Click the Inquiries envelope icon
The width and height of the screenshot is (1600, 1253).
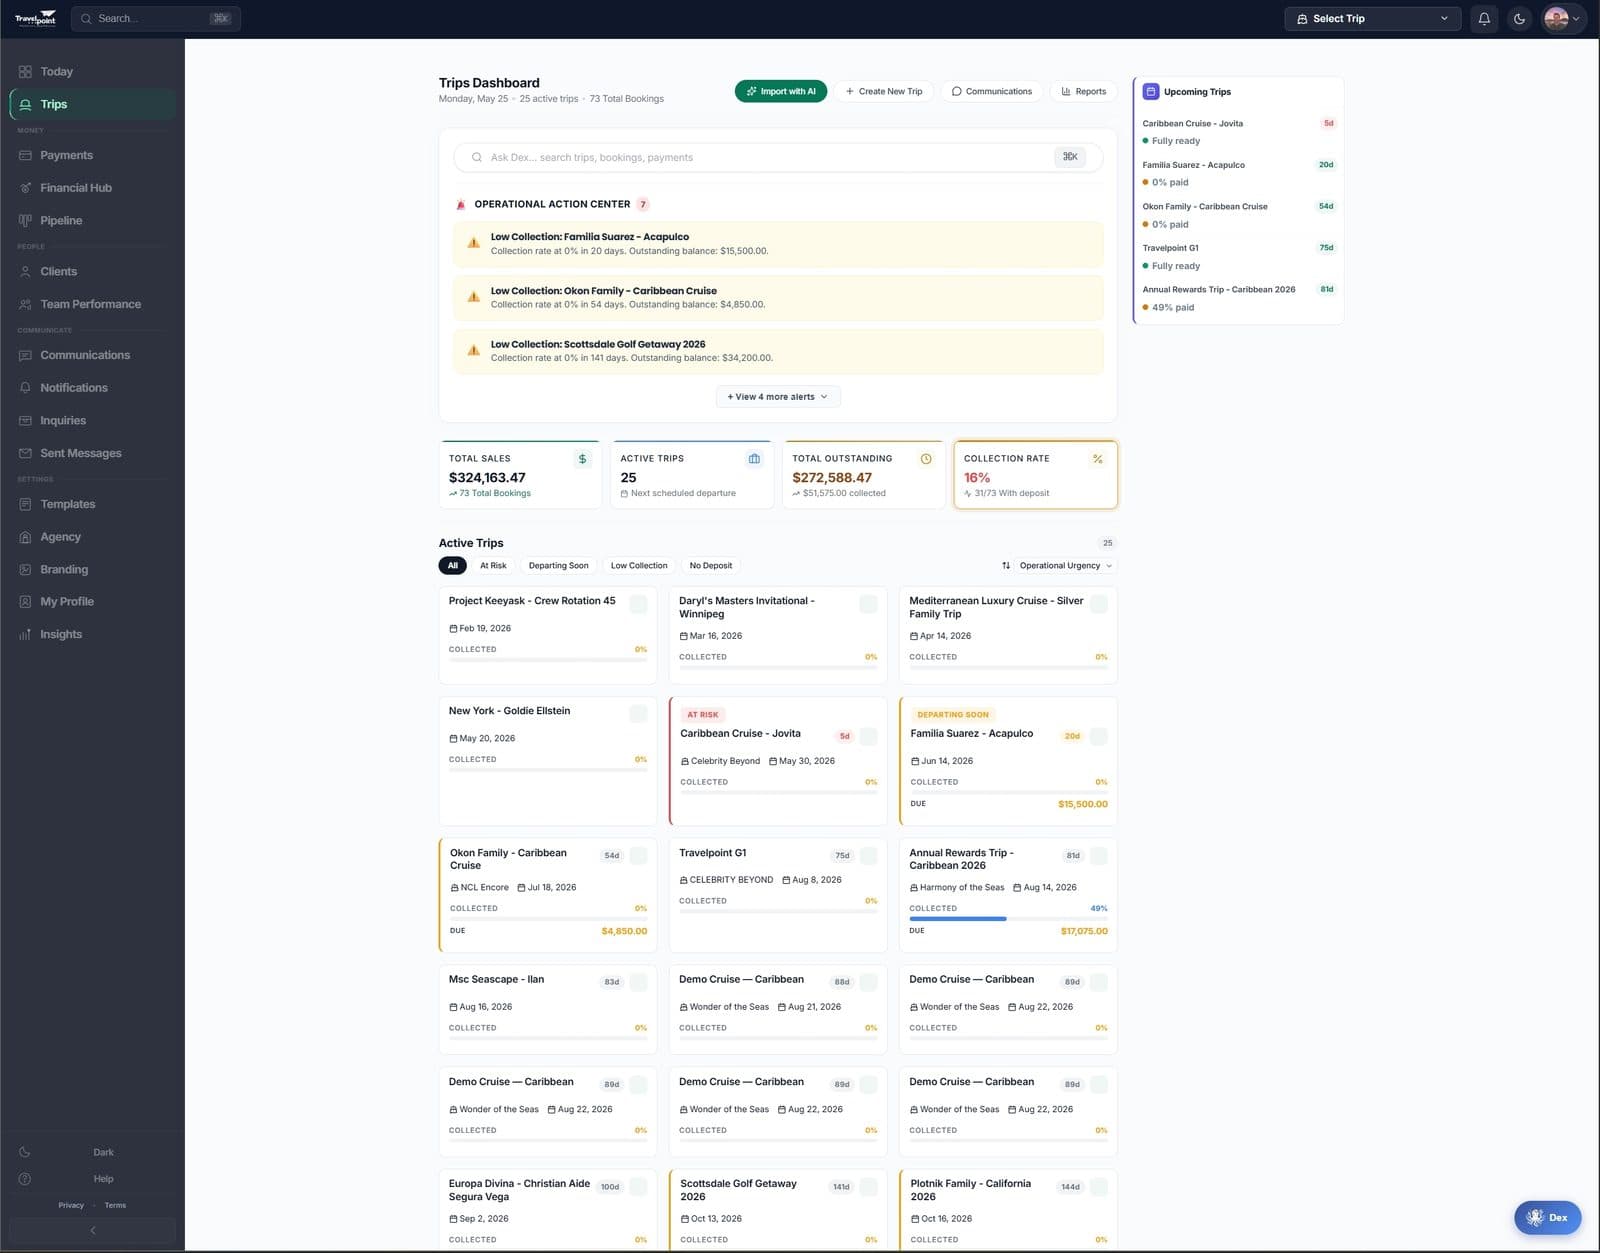[25, 421]
